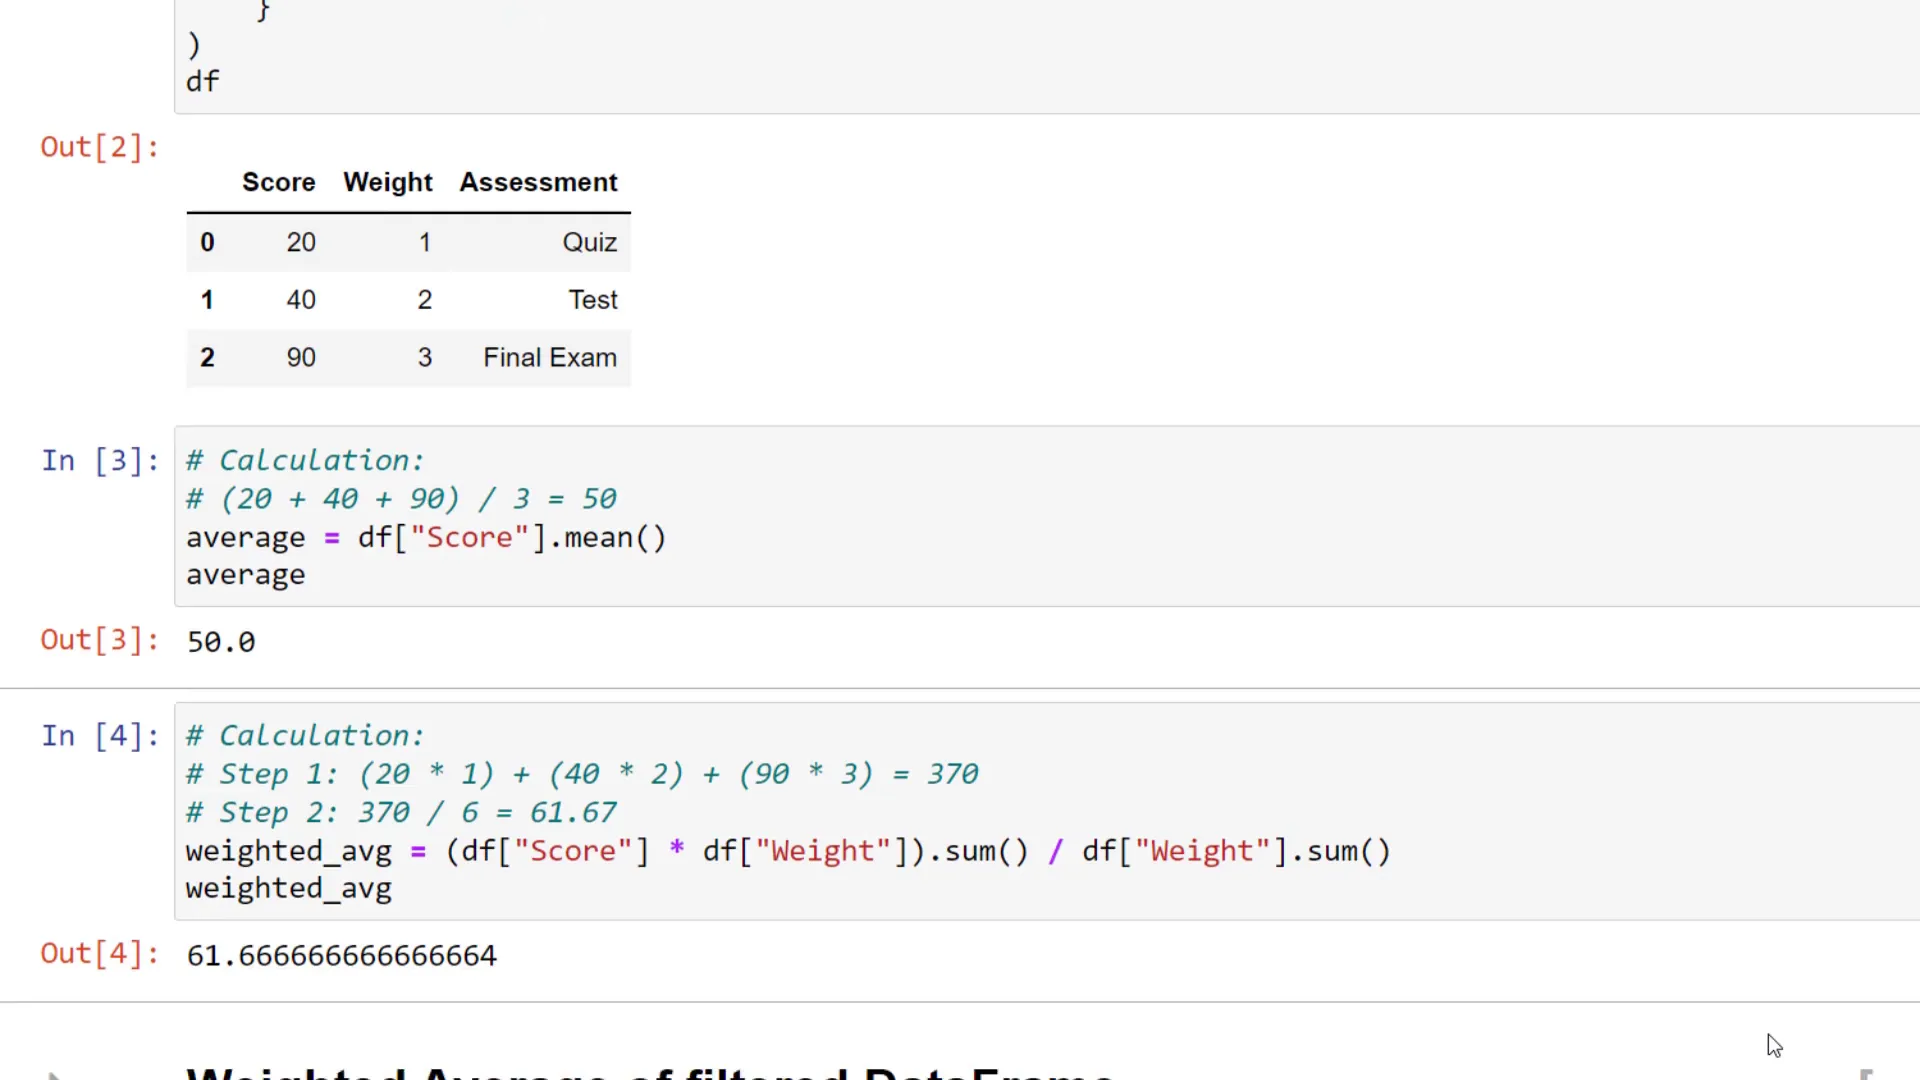Click the In [3] prompt label
The height and width of the screenshot is (1080, 1920).
[x=99, y=460]
